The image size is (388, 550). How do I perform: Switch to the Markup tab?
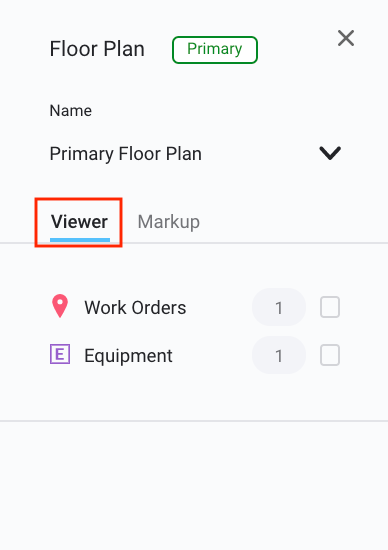[169, 222]
